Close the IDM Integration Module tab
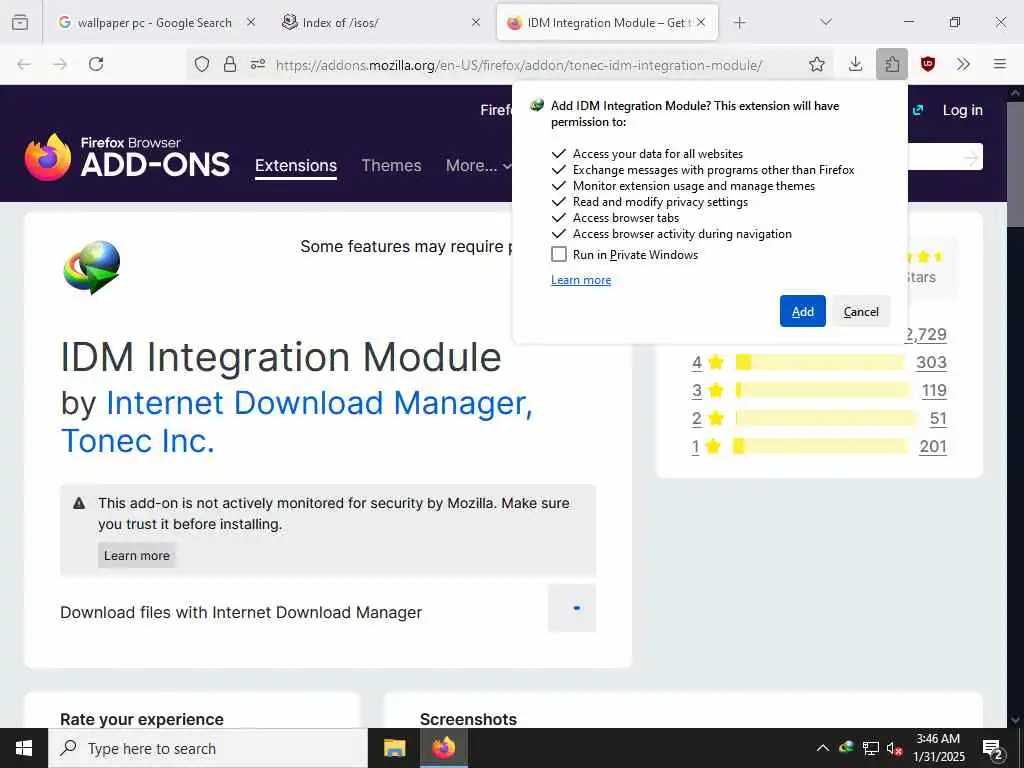Screen dimensions: 1024x768 (701, 22)
